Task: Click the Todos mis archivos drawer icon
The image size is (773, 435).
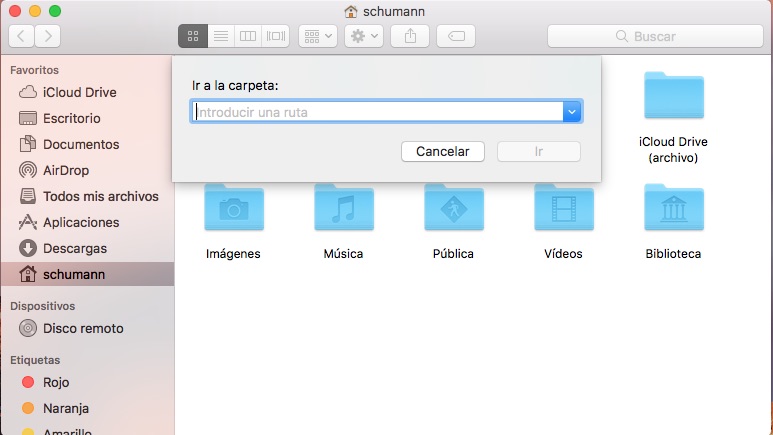Action: coord(28,196)
